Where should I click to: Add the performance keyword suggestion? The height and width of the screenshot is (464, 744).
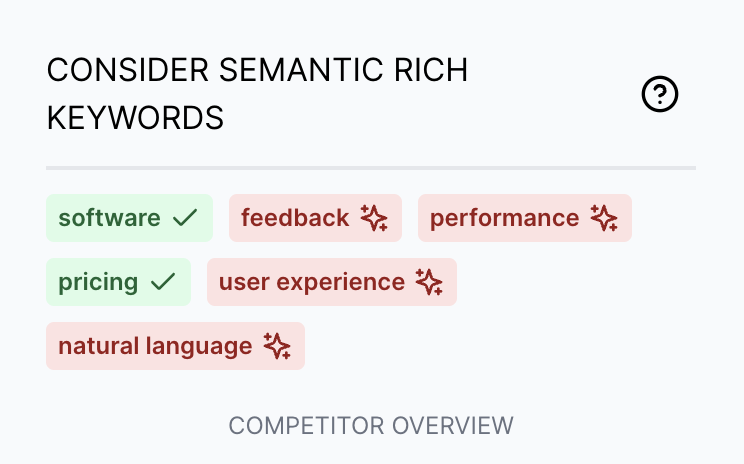pos(525,218)
